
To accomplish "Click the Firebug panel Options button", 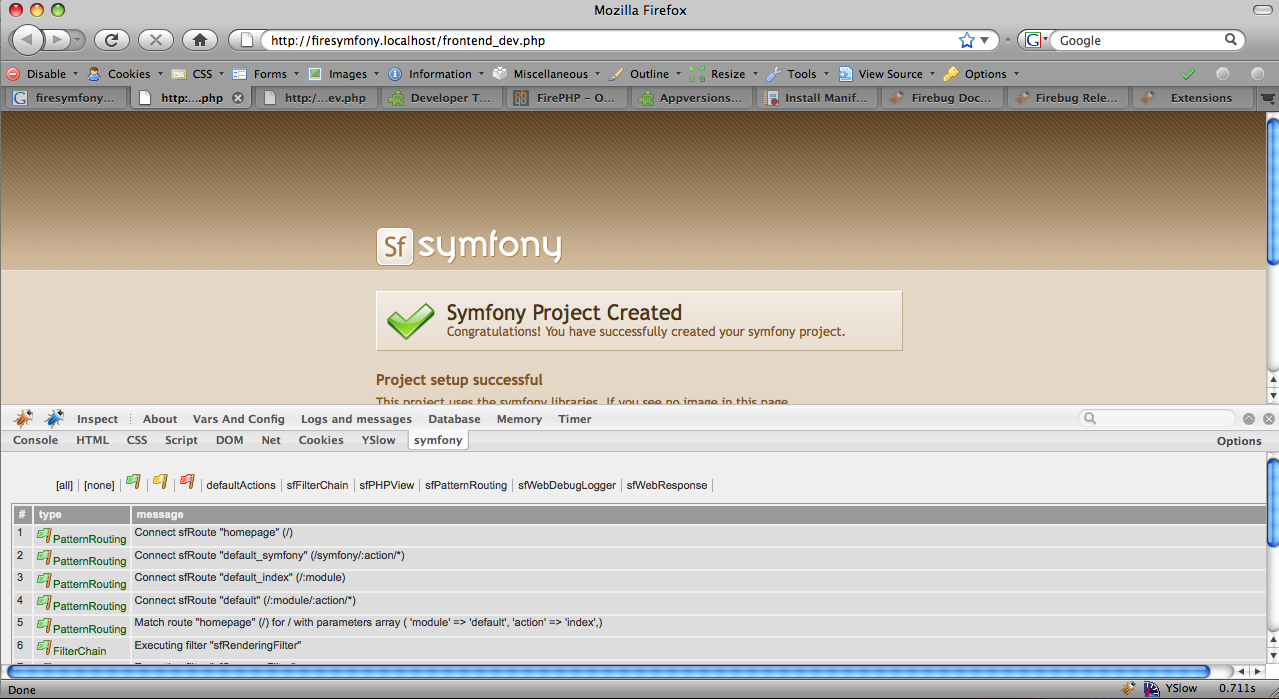I will click(x=1239, y=441).
